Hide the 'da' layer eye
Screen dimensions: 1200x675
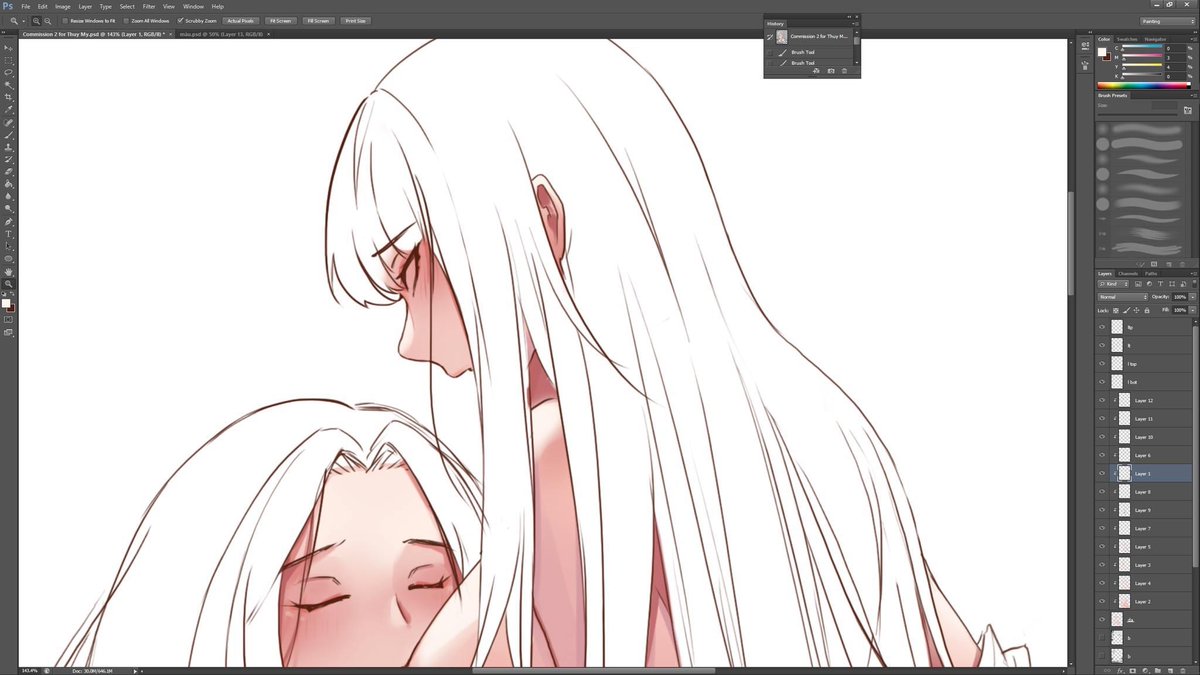pos(1103,620)
